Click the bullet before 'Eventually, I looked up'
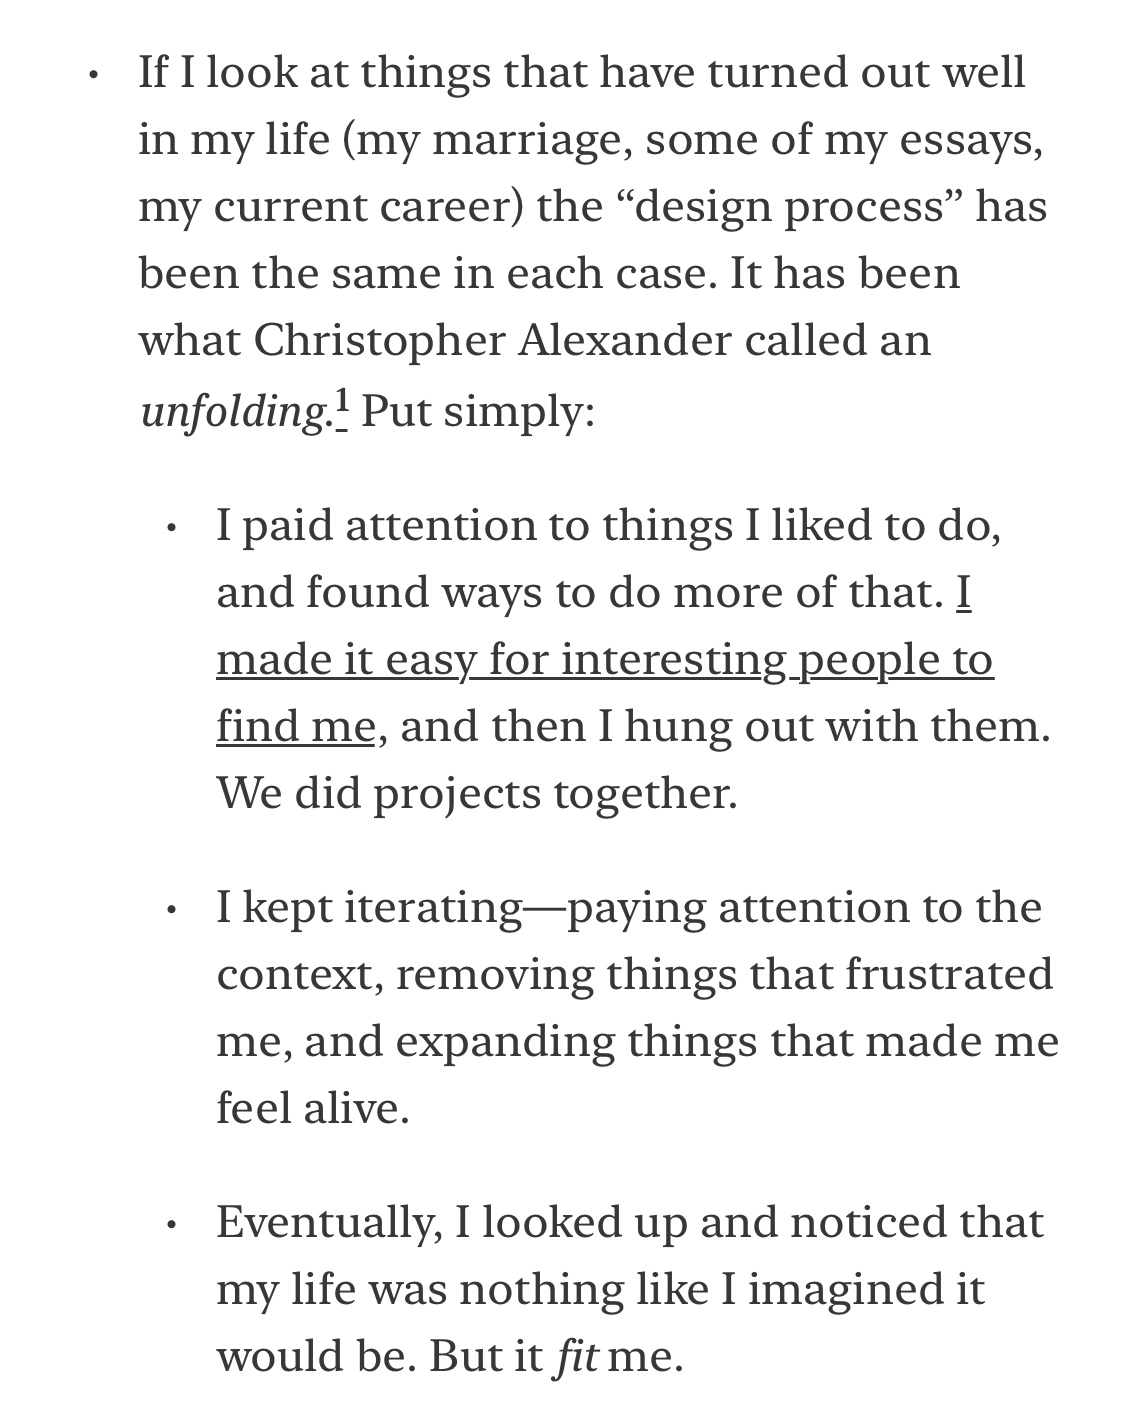This screenshot has height=1414, width=1125. coord(173,1225)
